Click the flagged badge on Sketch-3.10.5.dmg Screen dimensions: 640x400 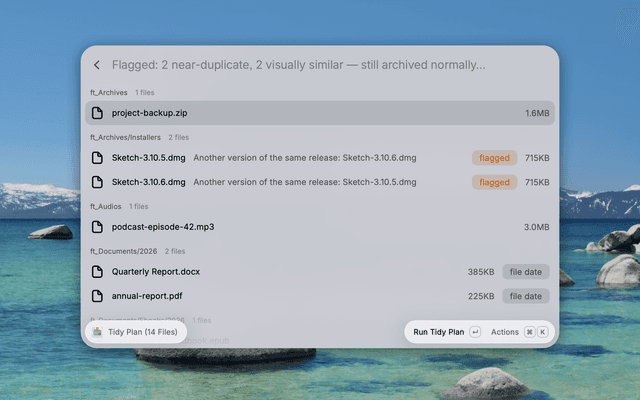click(x=494, y=158)
